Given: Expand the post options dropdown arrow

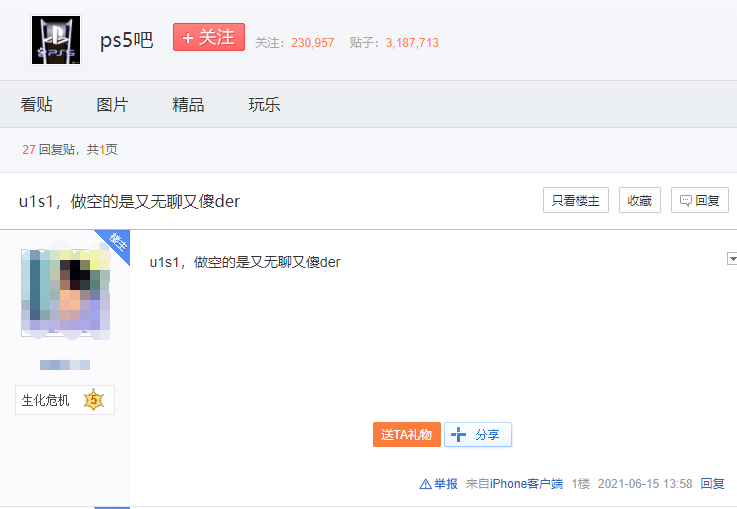Looking at the screenshot, I should (x=732, y=258).
